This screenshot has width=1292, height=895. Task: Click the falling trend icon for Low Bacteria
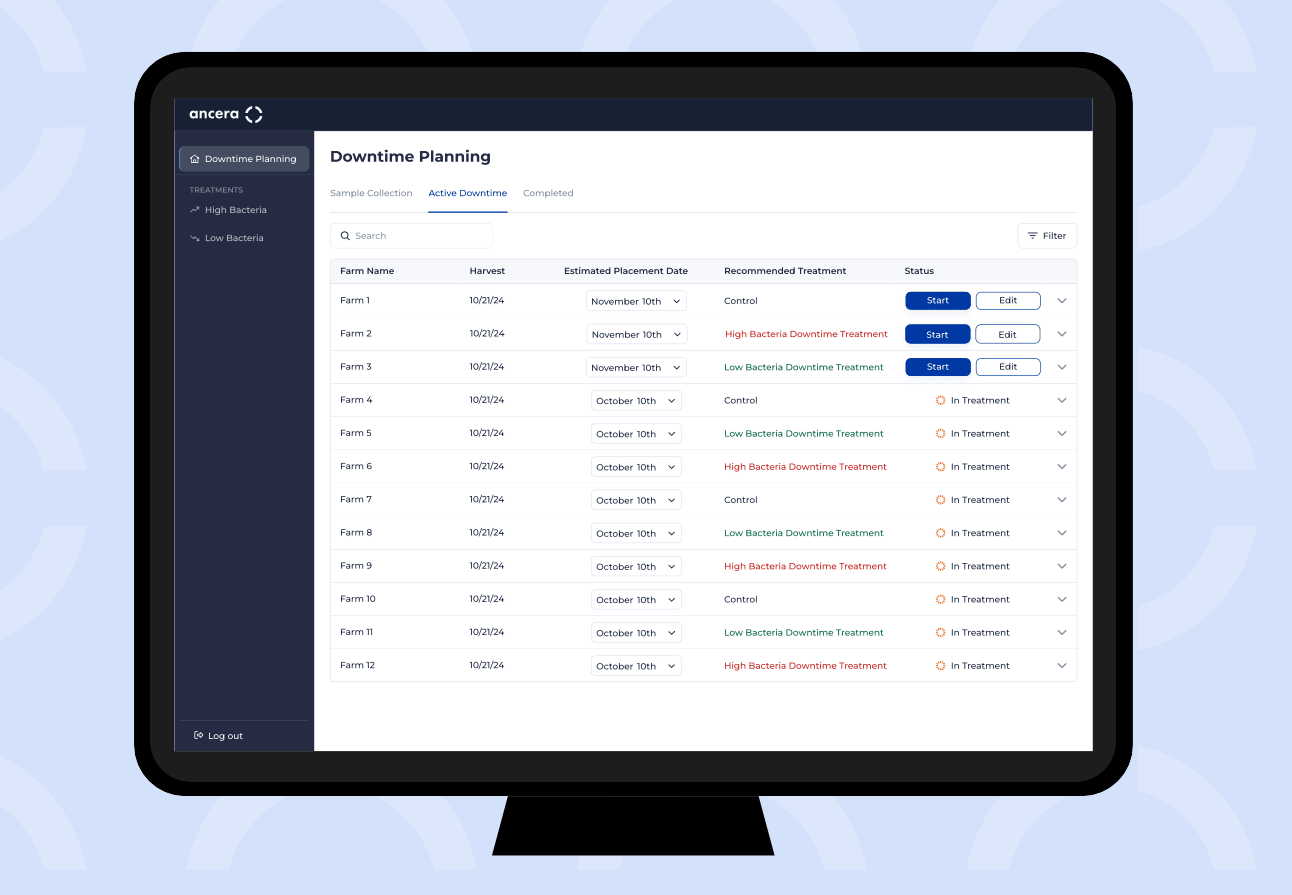195,238
